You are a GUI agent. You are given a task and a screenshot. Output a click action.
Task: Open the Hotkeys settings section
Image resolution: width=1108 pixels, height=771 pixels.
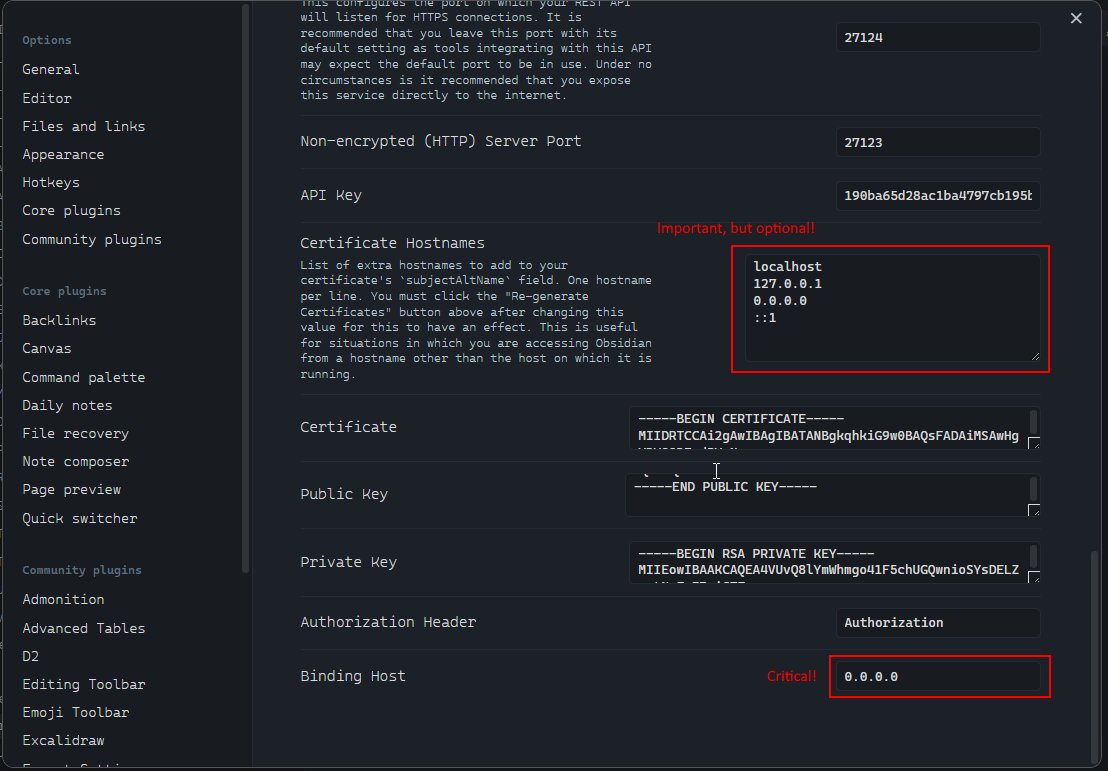click(50, 182)
